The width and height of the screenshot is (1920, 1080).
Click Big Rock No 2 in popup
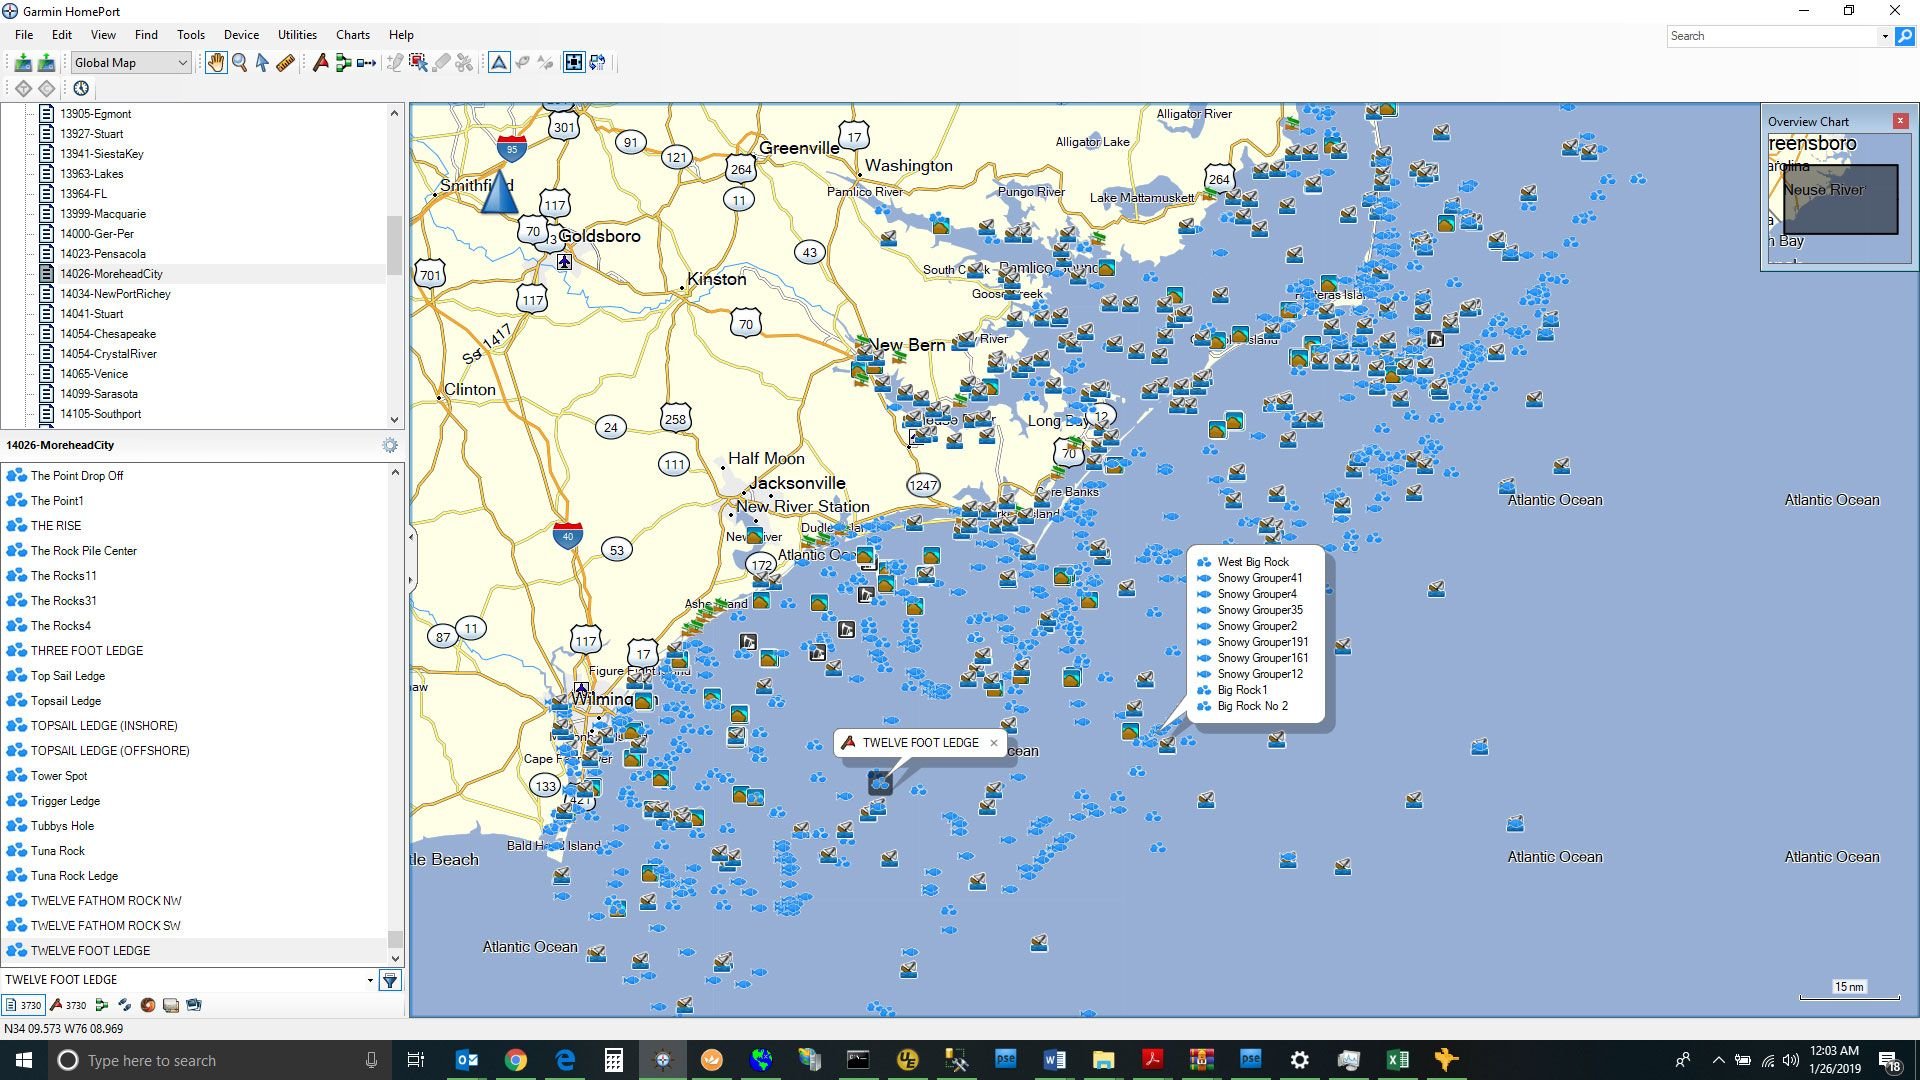[x=1252, y=706]
